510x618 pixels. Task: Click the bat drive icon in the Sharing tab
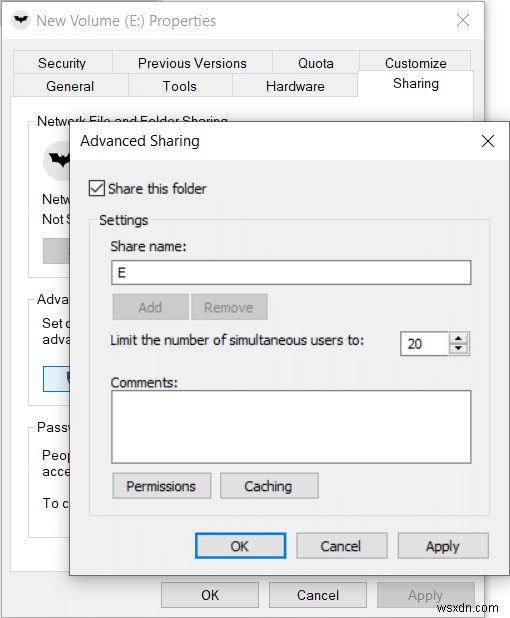(57, 160)
